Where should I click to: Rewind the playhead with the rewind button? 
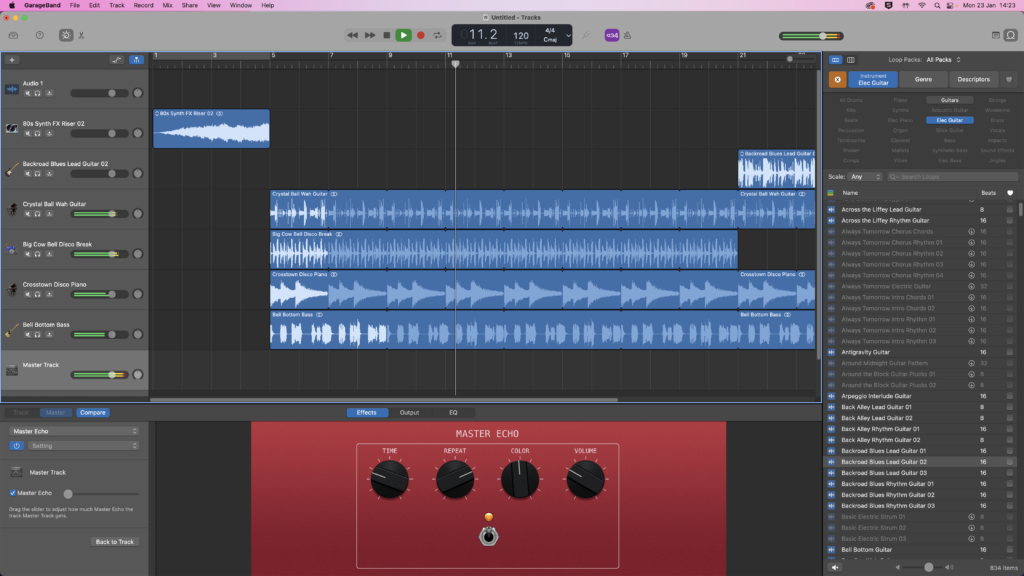pos(353,35)
